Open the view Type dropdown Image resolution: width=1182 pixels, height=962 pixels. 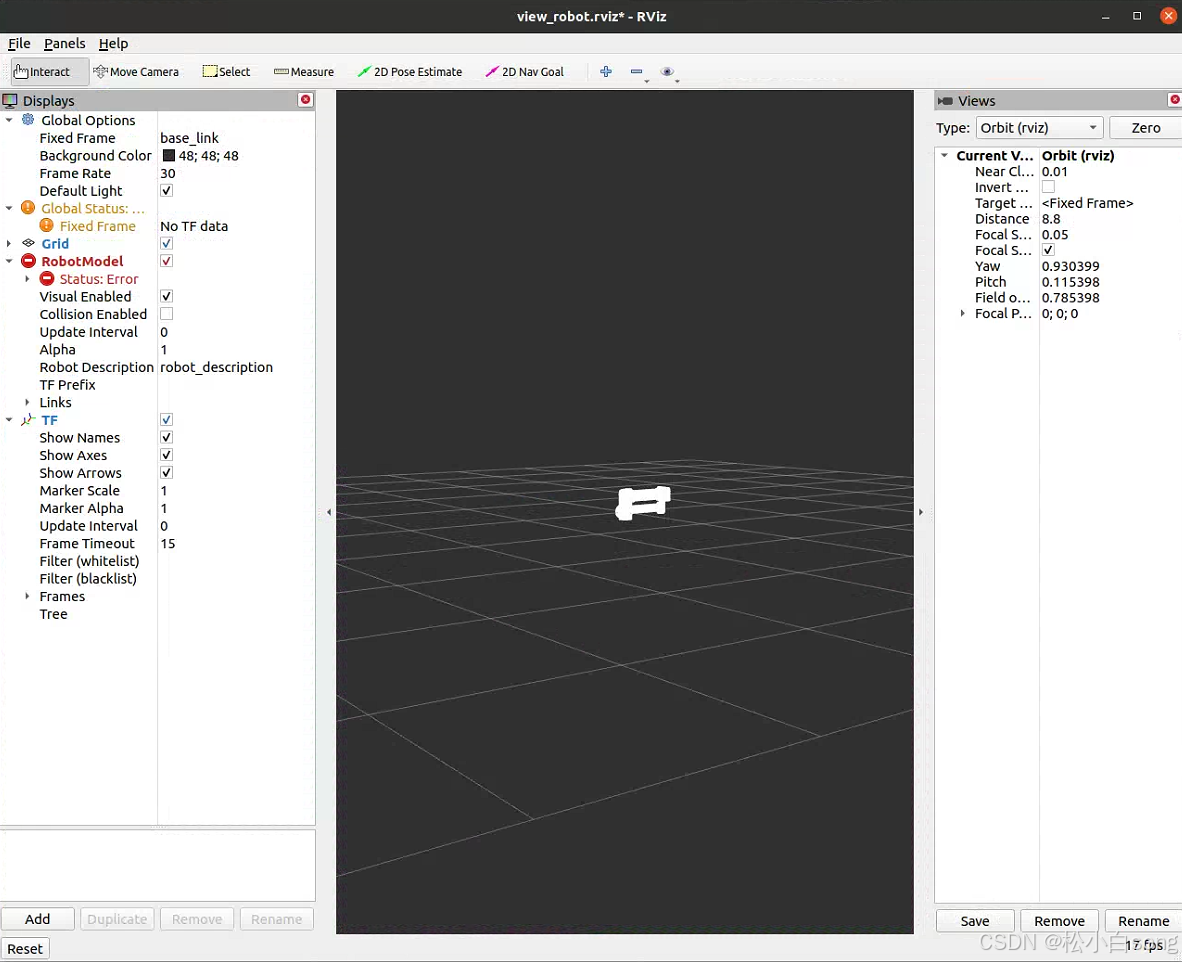[x=1039, y=127]
